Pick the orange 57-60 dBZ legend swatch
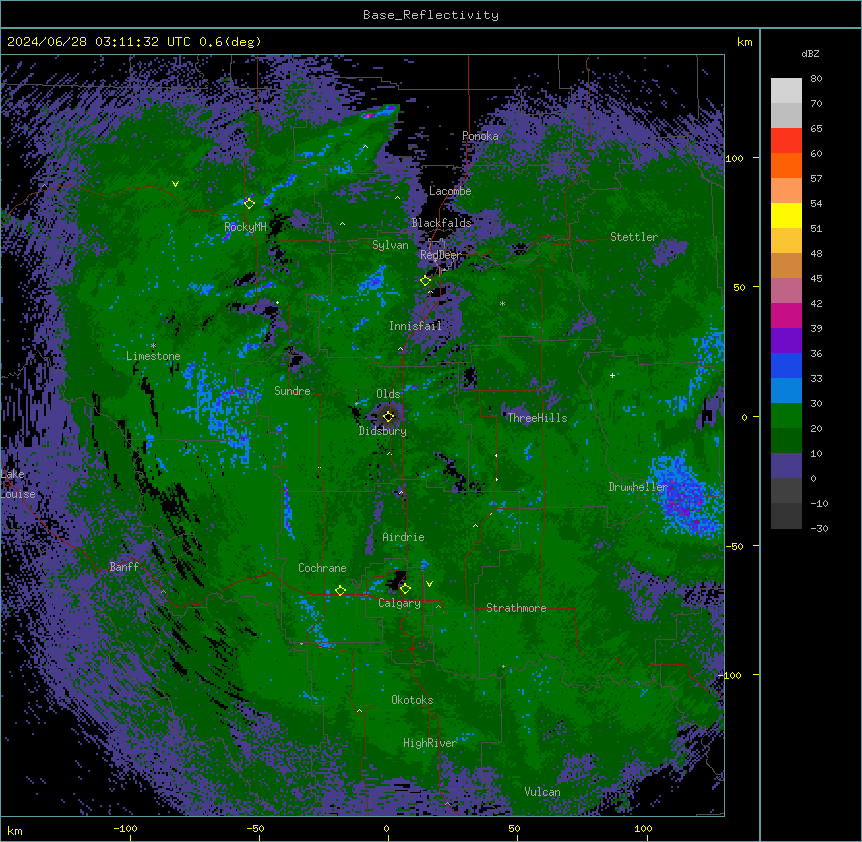This screenshot has height=842, width=862. [x=786, y=165]
